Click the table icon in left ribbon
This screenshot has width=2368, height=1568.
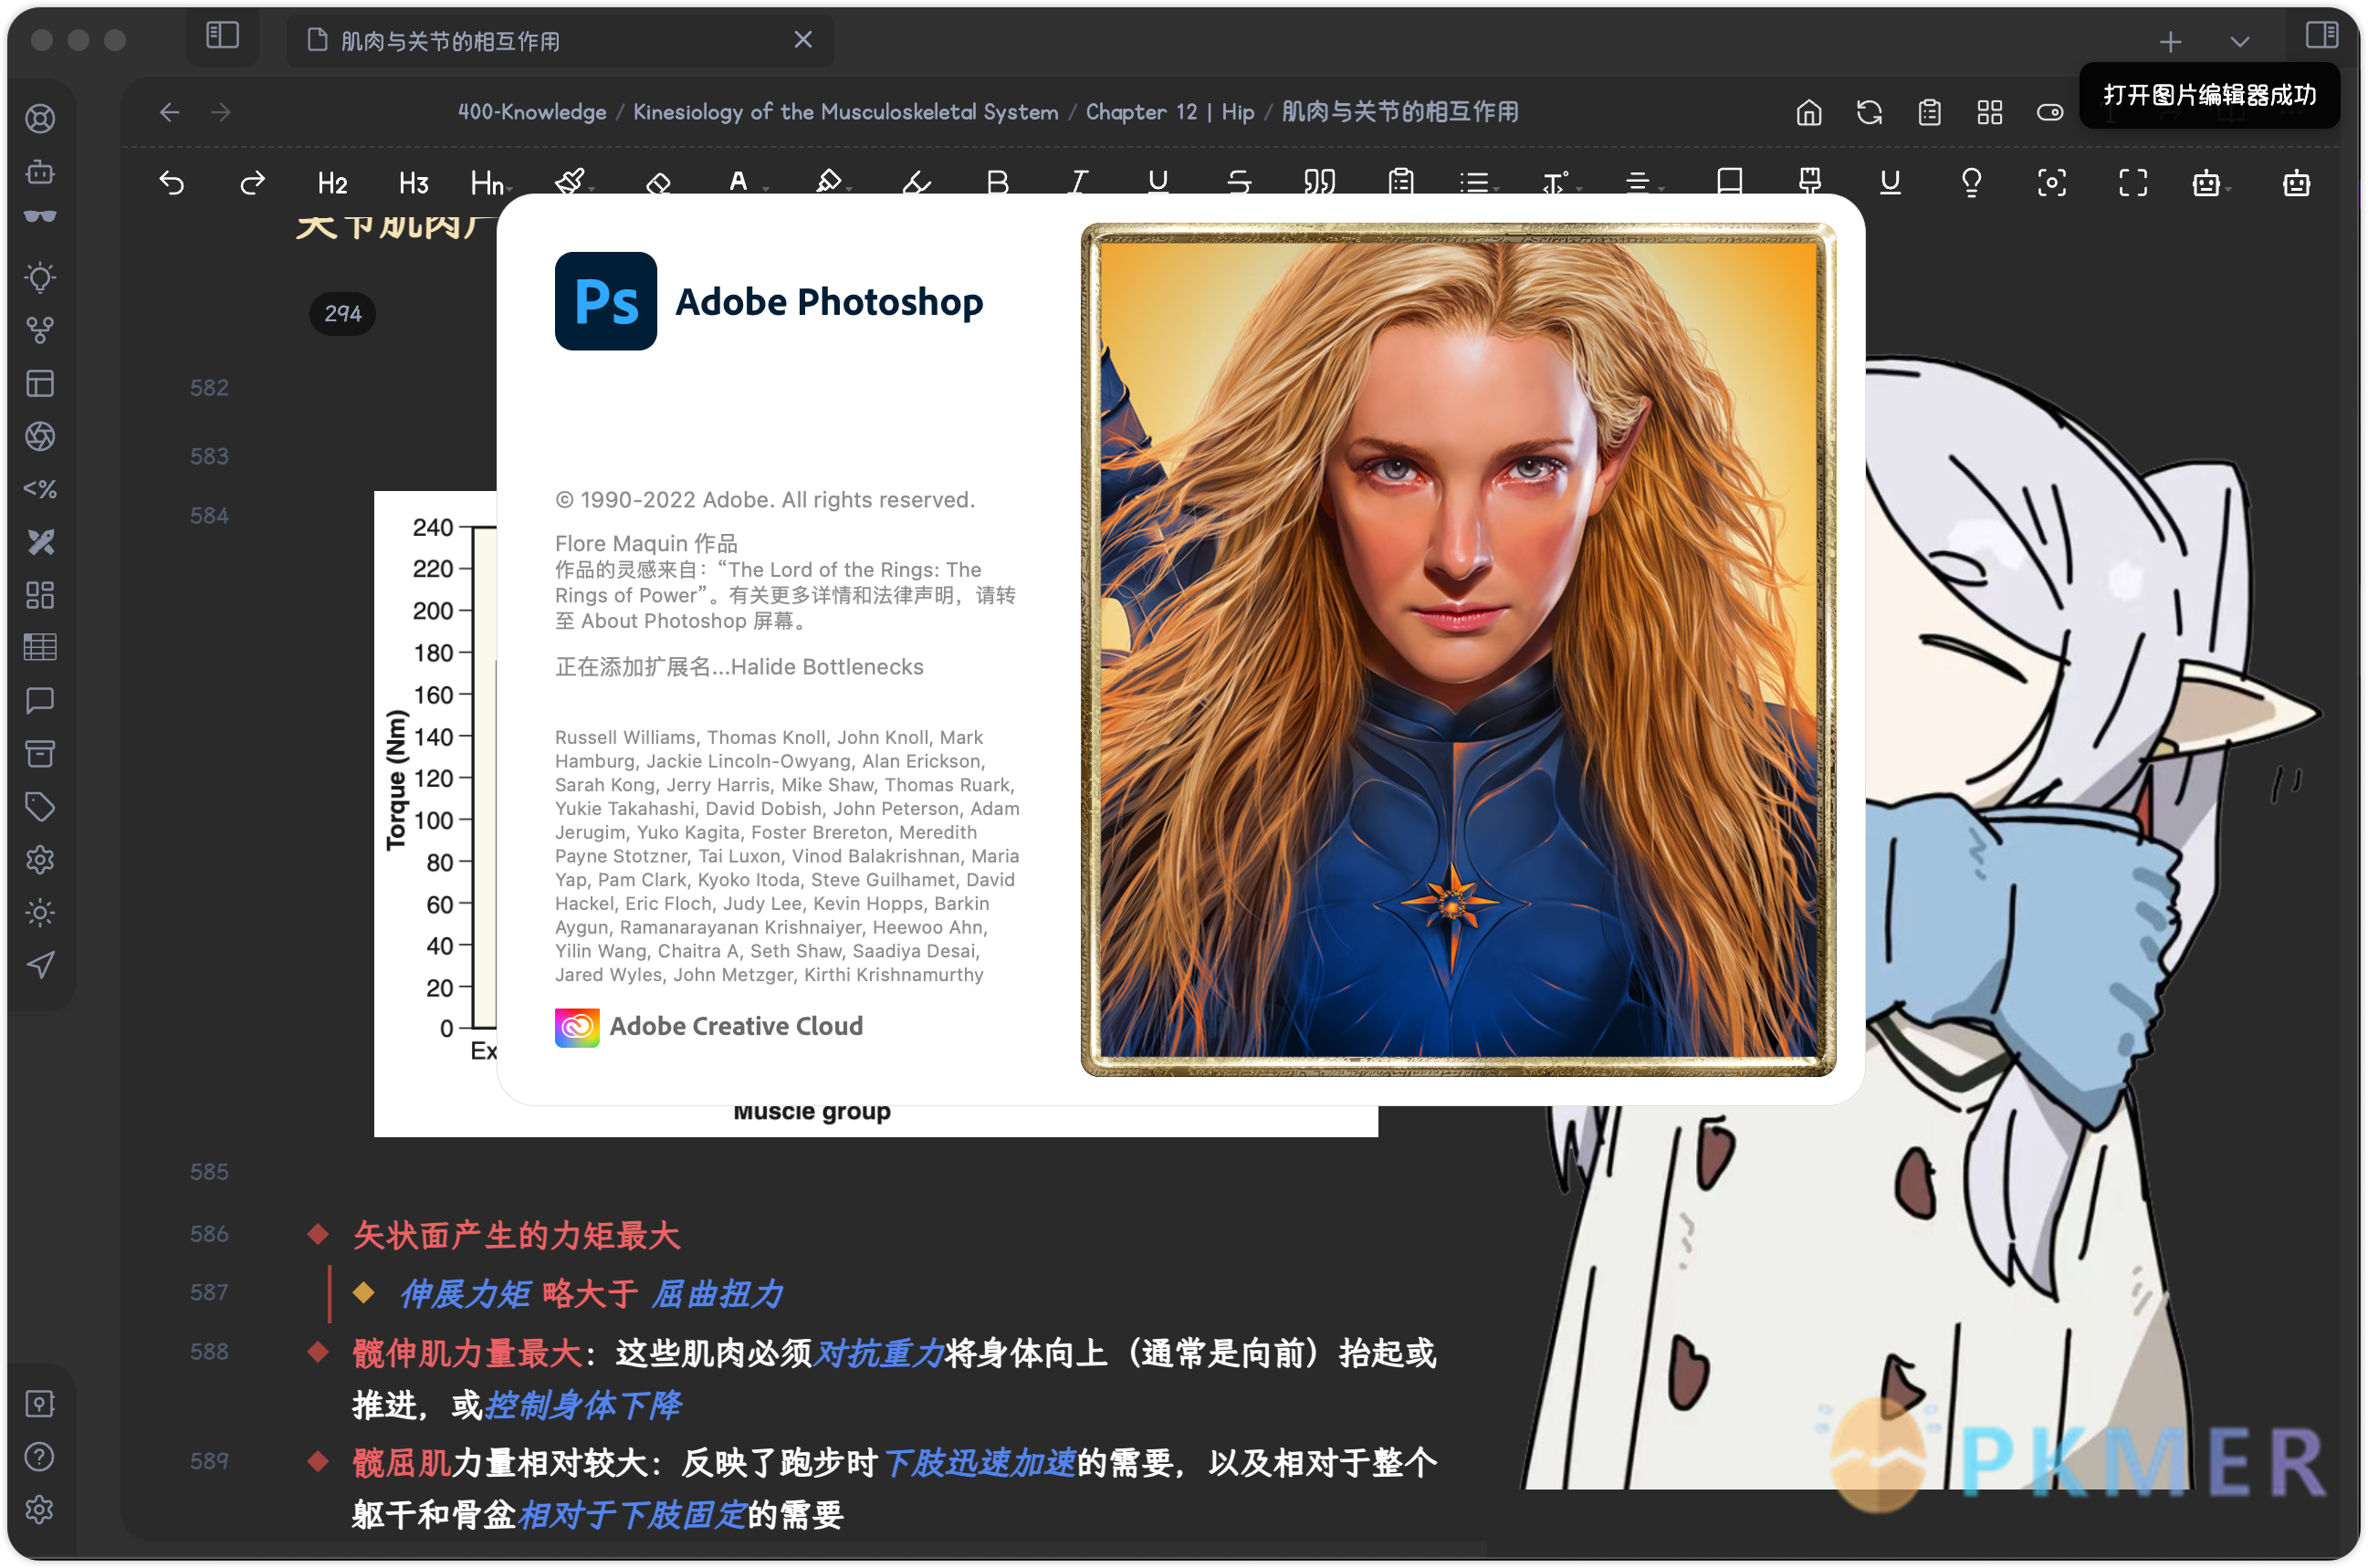[40, 648]
